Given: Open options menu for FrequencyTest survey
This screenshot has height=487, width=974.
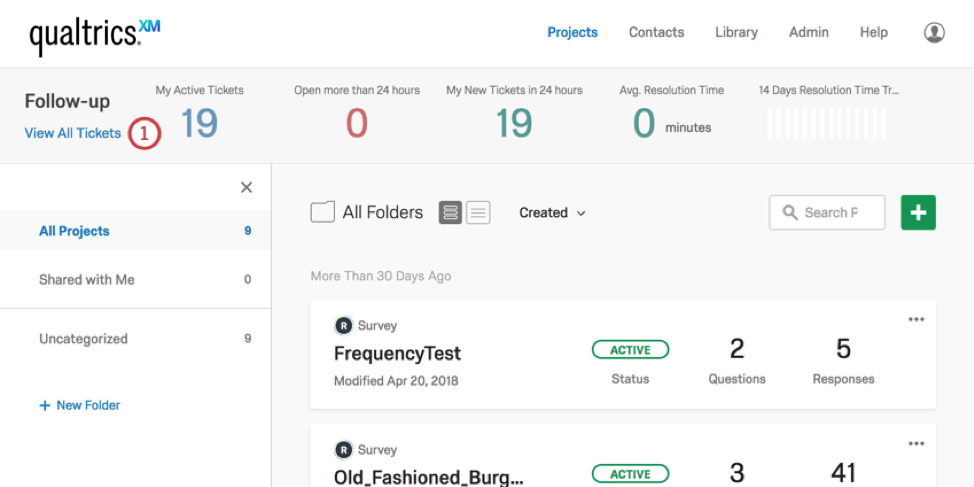Looking at the screenshot, I should coord(916,320).
